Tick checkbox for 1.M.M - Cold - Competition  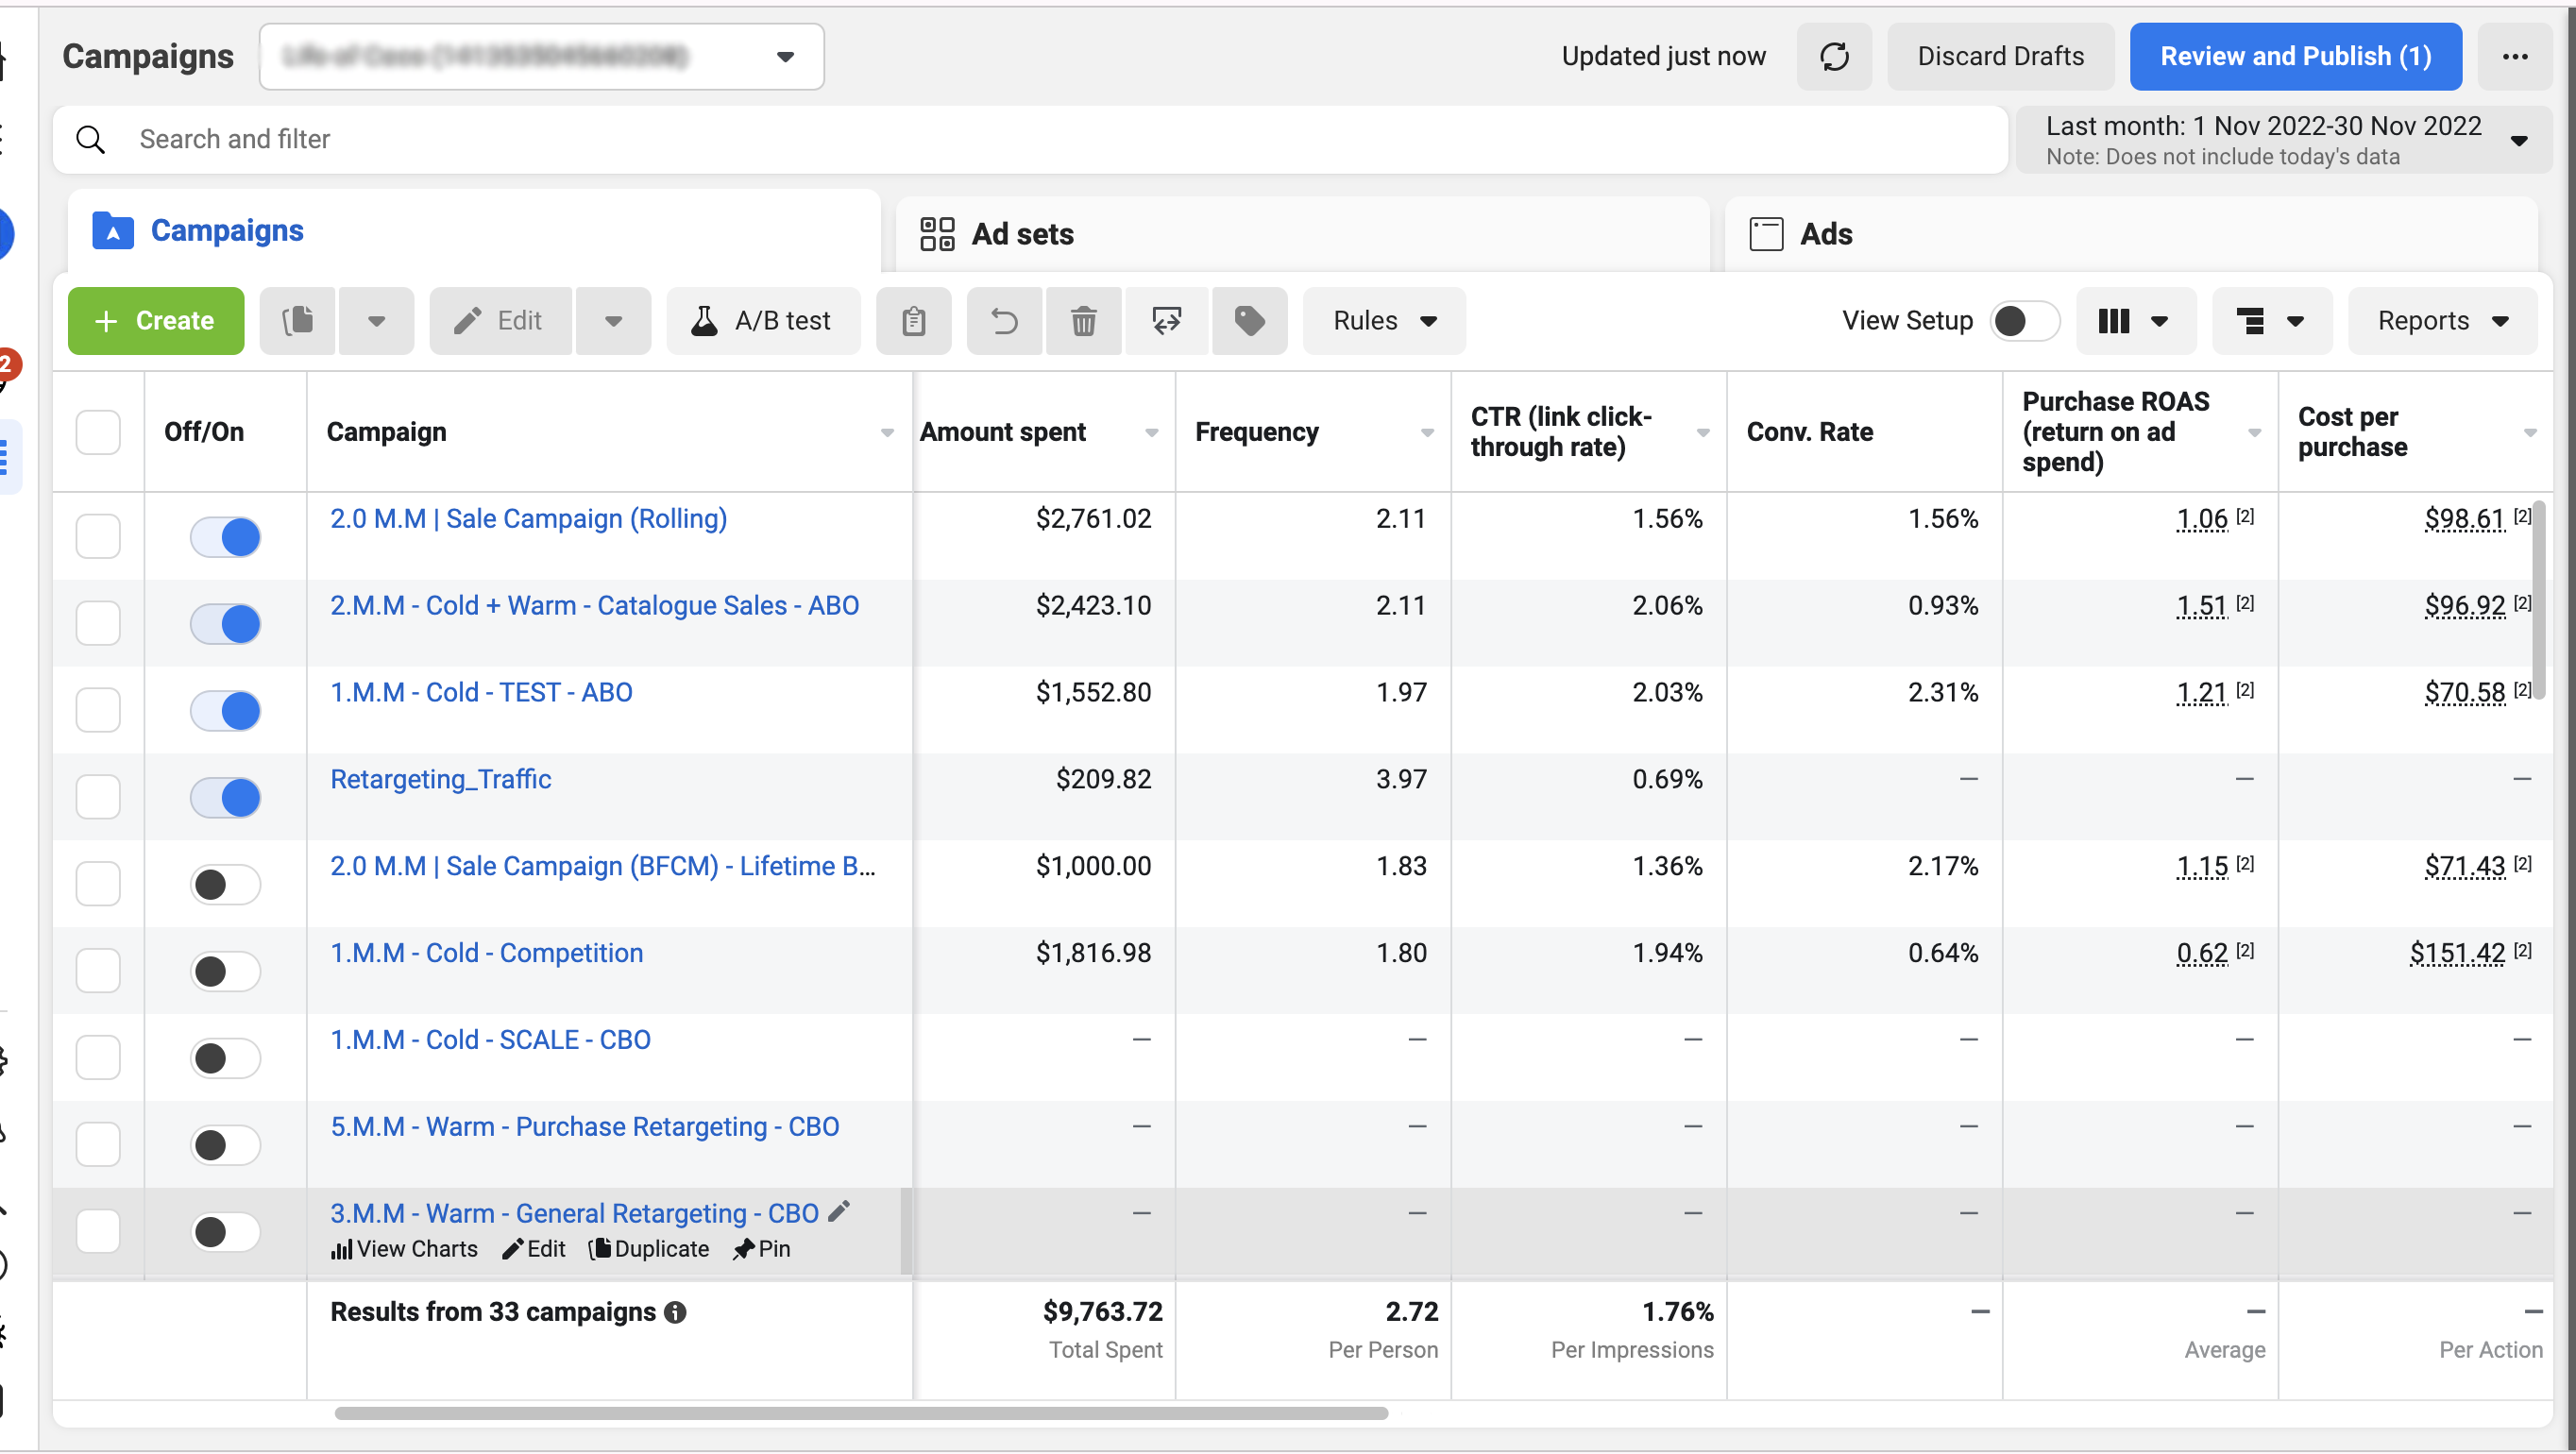(x=98, y=970)
